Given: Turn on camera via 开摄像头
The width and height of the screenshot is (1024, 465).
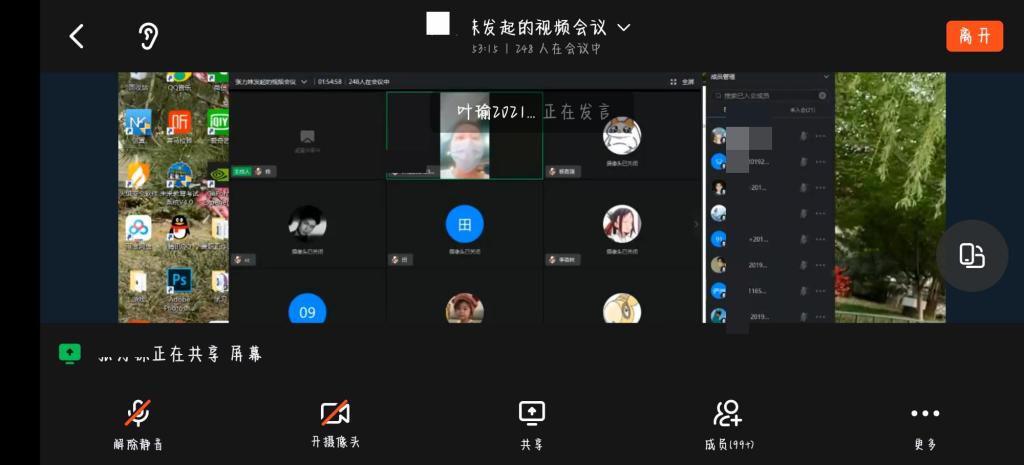Looking at the screenshot, I should 334,423.
